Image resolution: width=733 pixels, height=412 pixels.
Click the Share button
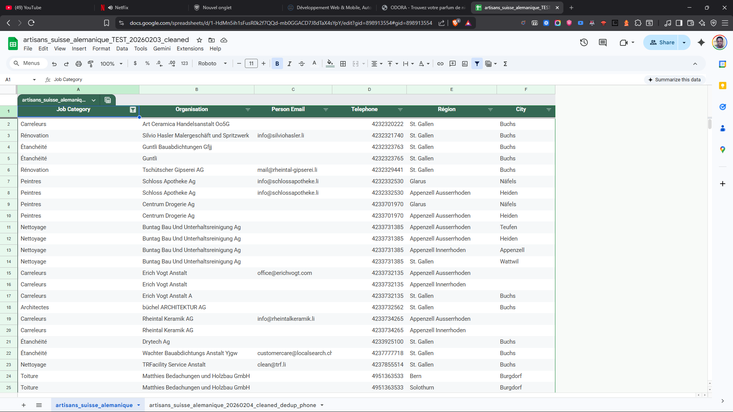662,43
